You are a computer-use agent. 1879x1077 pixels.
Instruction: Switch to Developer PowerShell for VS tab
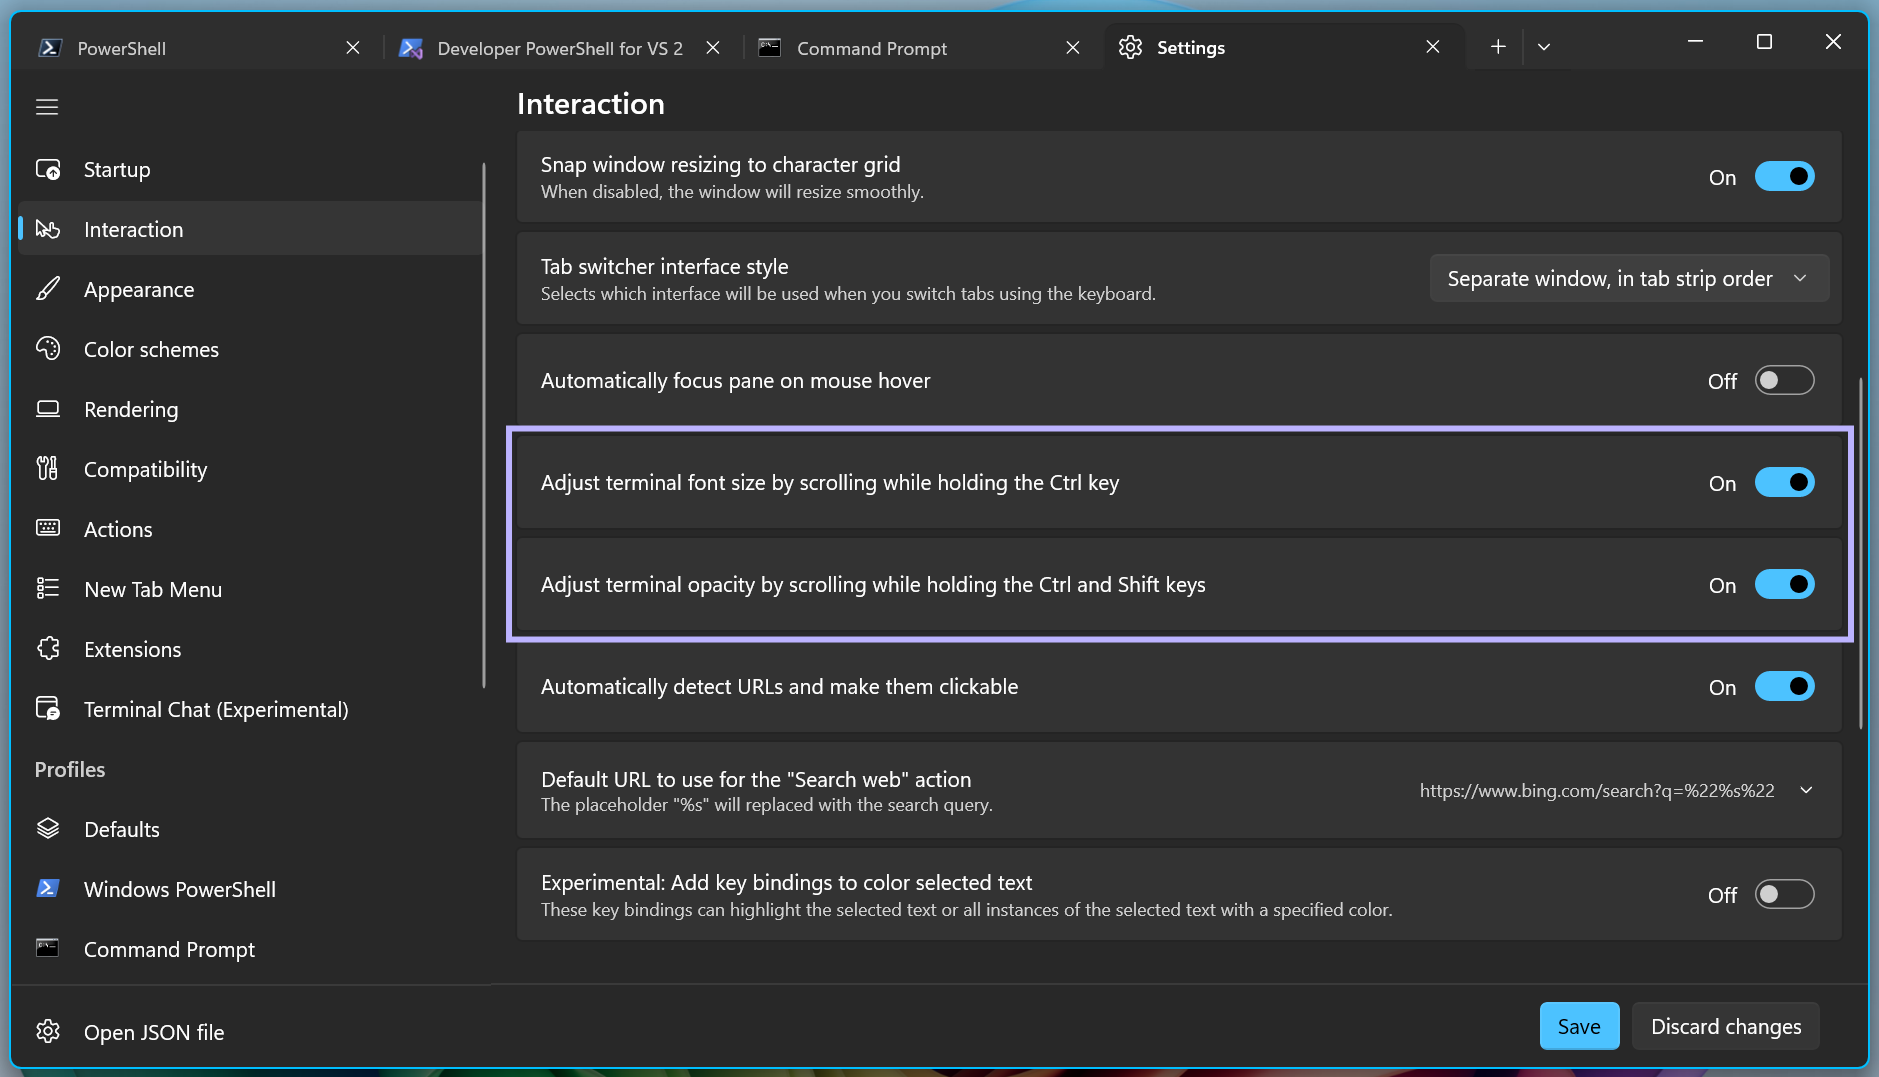click(x=556, y=48)
